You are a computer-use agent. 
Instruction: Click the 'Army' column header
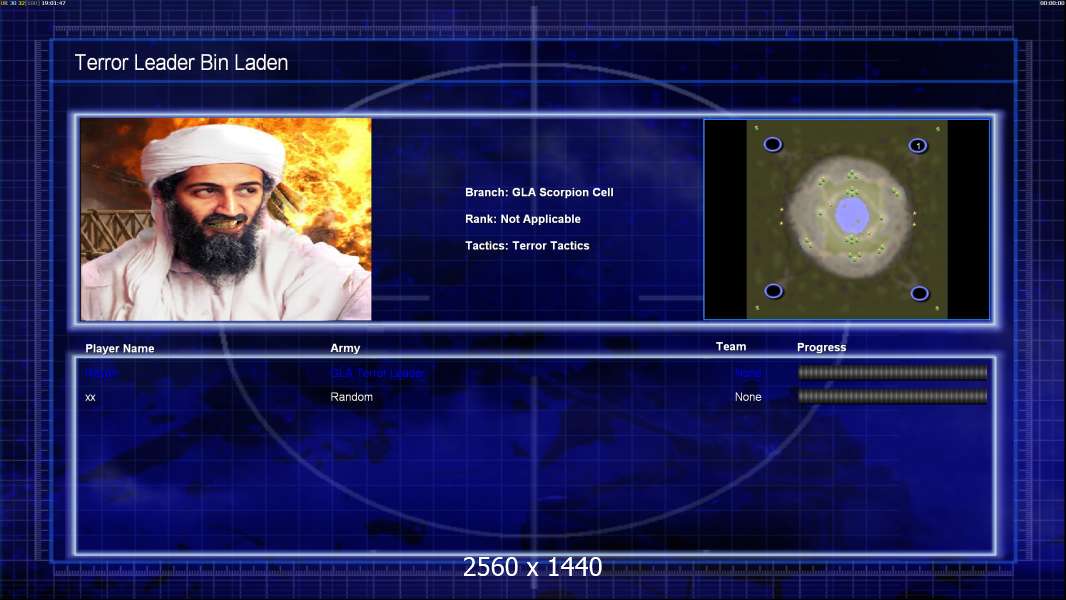click(345, 348)
